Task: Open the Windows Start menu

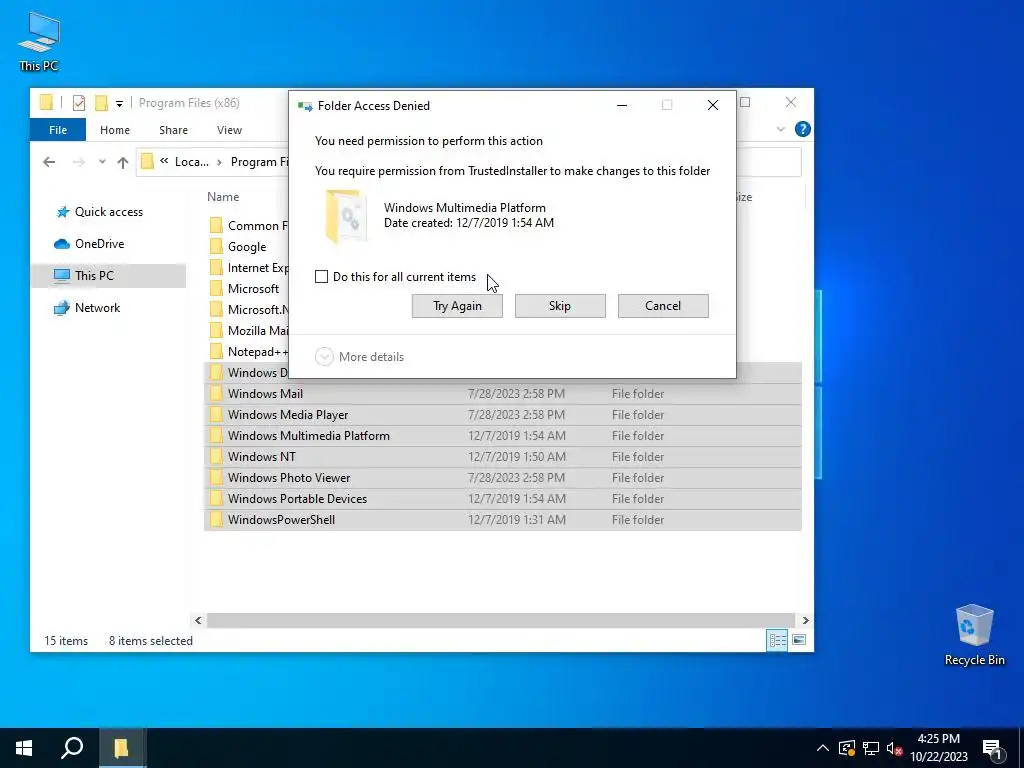Action: click(x=24, y=748)
